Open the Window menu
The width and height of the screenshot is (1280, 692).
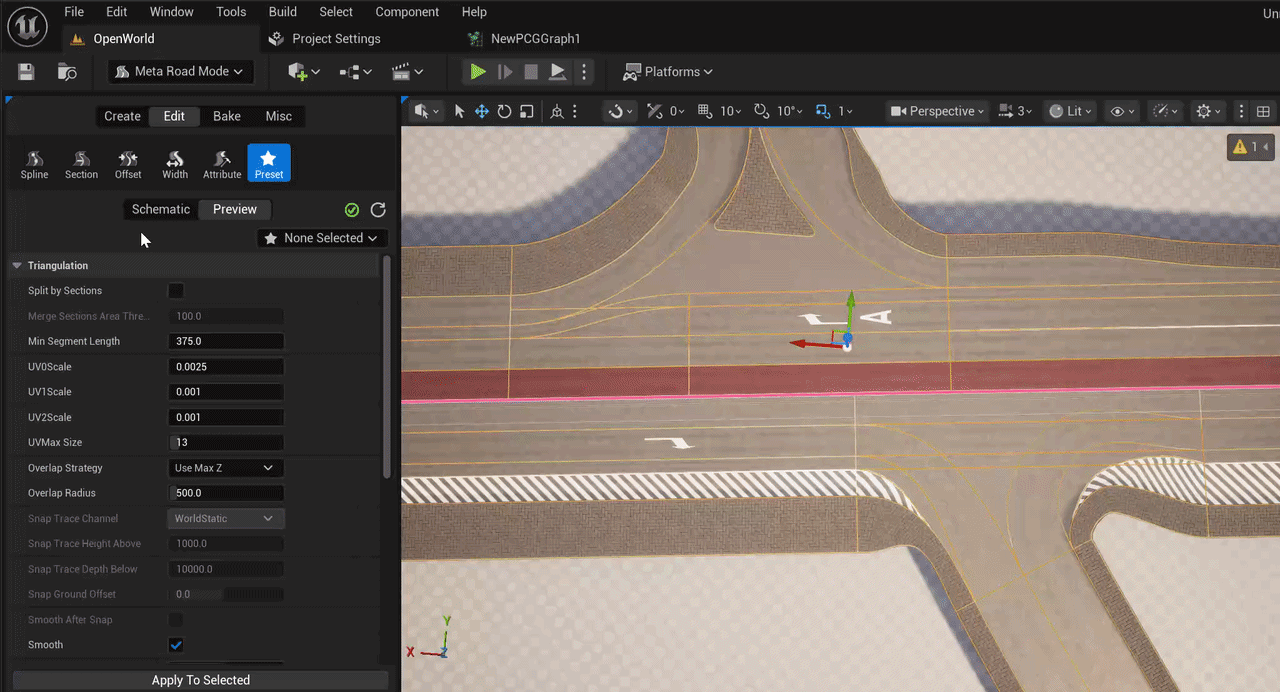(171, 12)
